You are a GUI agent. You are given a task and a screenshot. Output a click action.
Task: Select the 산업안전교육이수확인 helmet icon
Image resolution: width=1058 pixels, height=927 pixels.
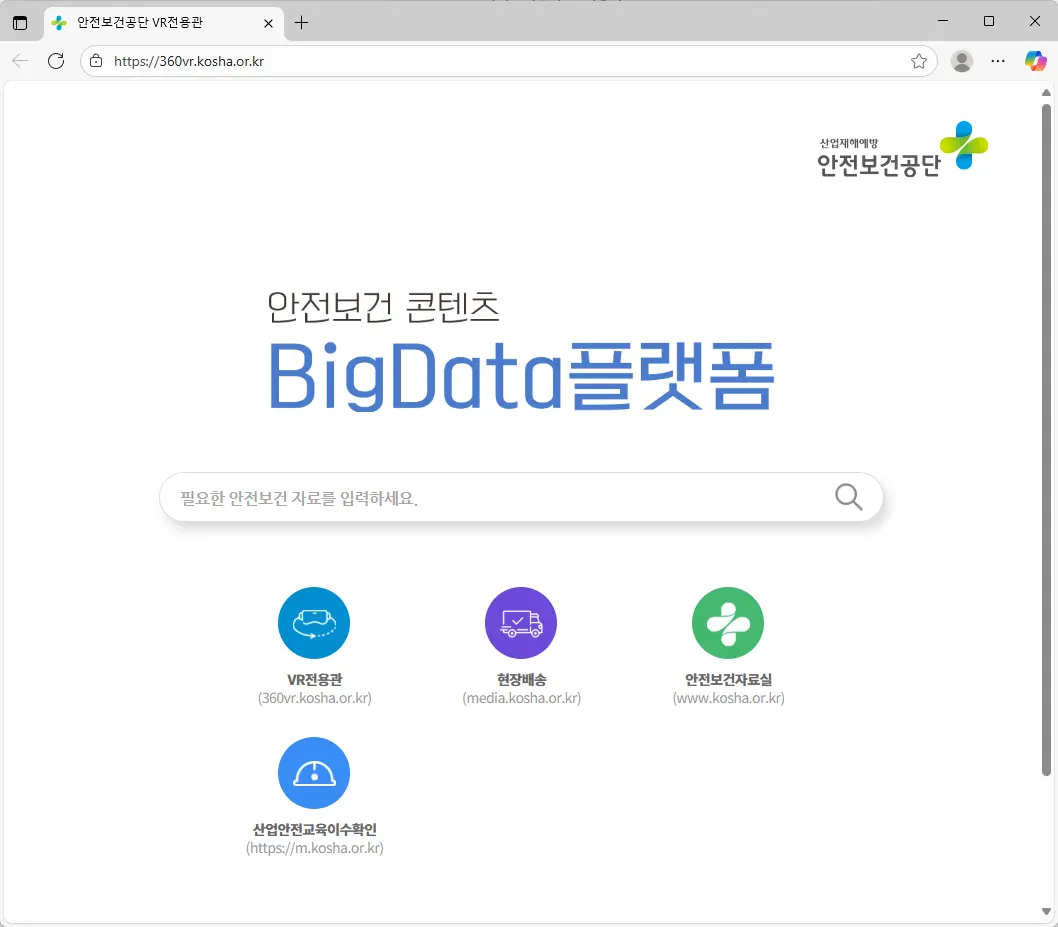(313, 773)
